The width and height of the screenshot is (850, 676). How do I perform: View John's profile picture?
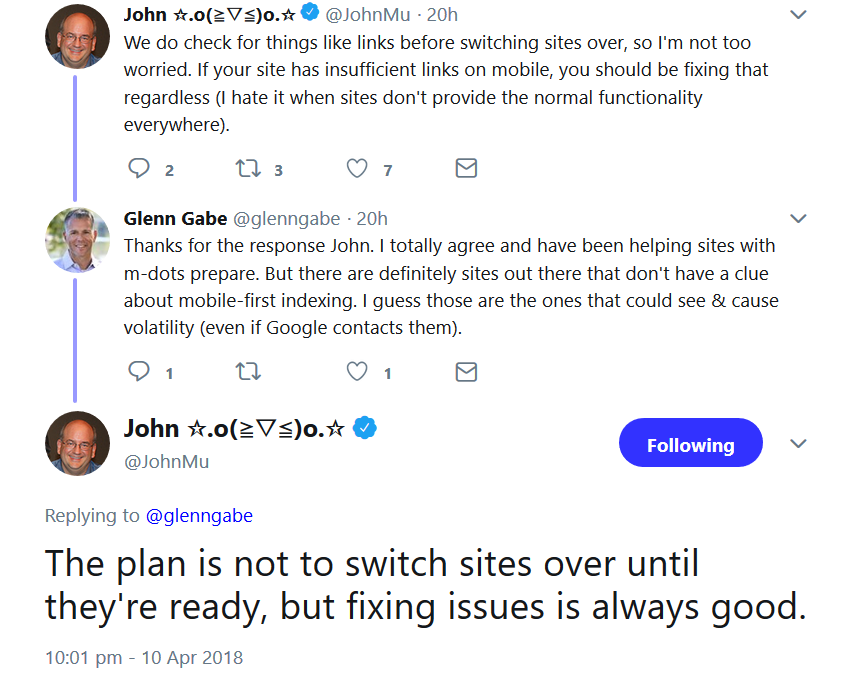point(77,36)
